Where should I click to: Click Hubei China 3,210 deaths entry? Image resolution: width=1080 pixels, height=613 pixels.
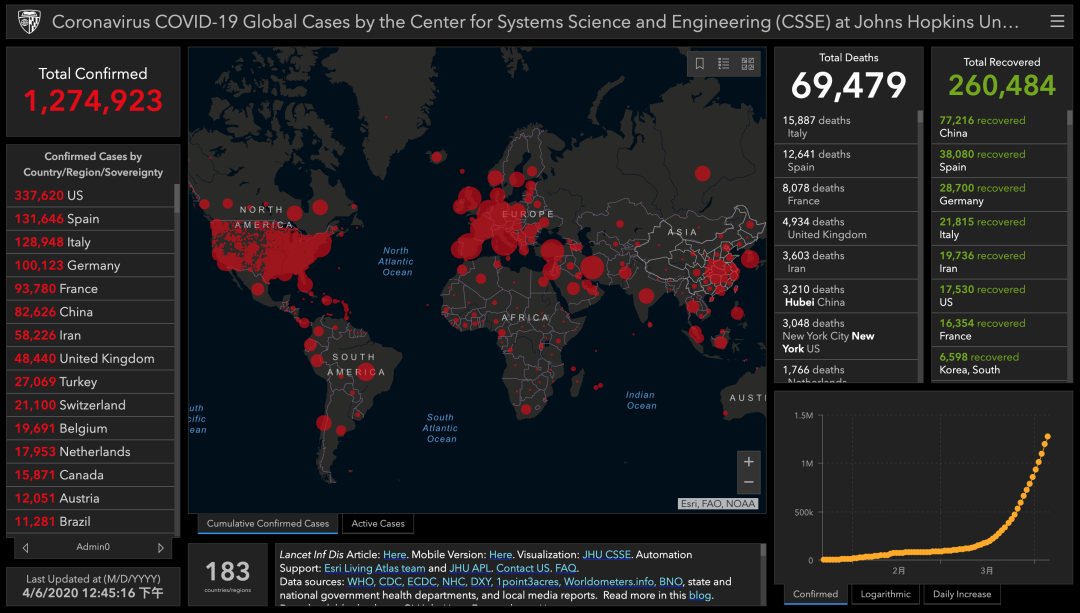[x=846, y=295]
